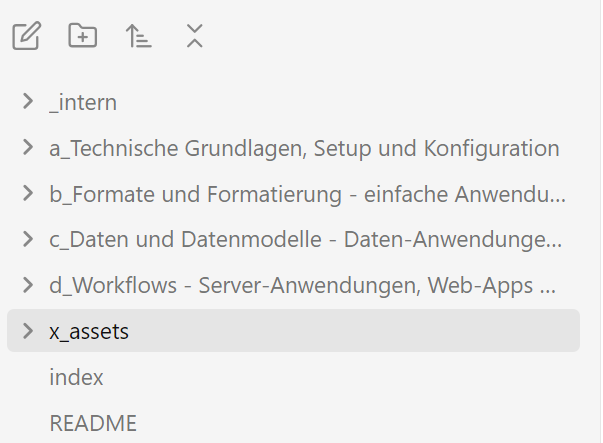Select the _intern folder name
The width and height of the screenshot is (603, 443).
(x=83, y=102)
